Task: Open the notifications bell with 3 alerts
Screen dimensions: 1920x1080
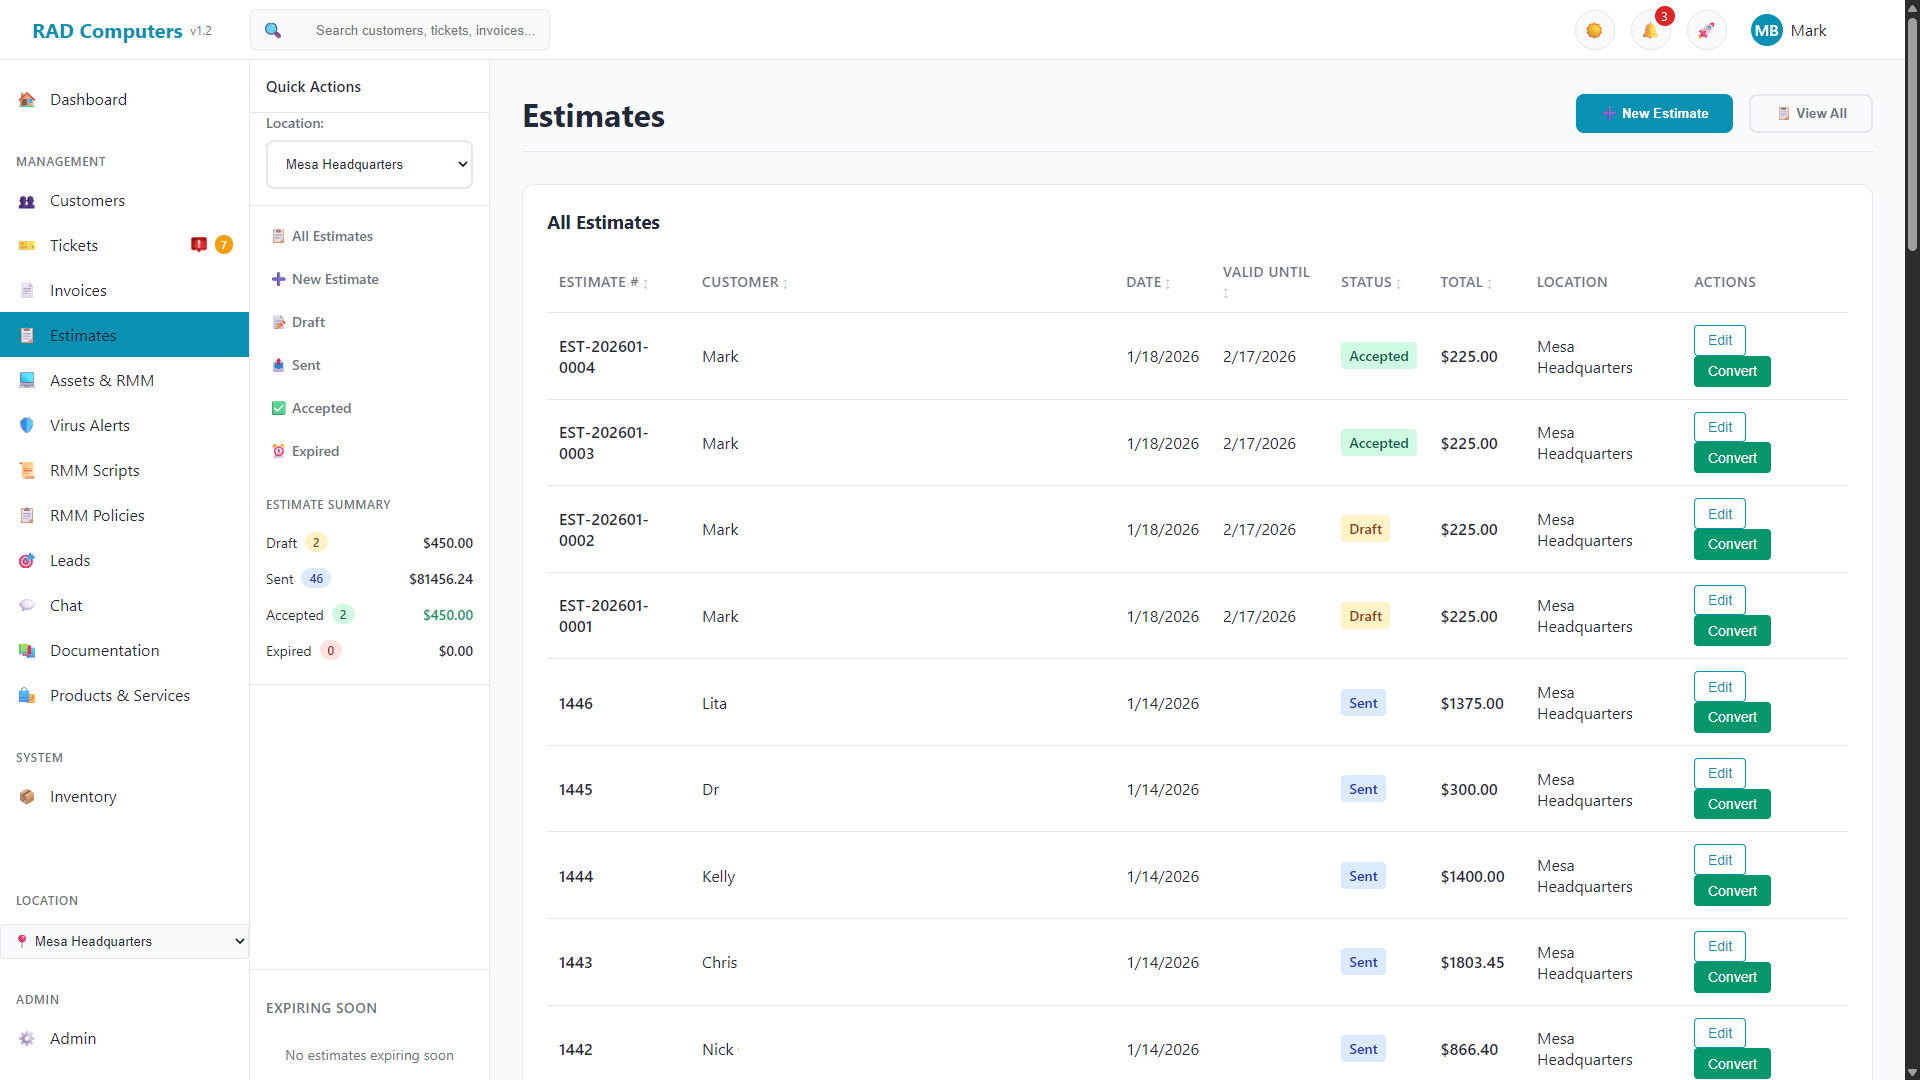Action: click(1650, 30)
